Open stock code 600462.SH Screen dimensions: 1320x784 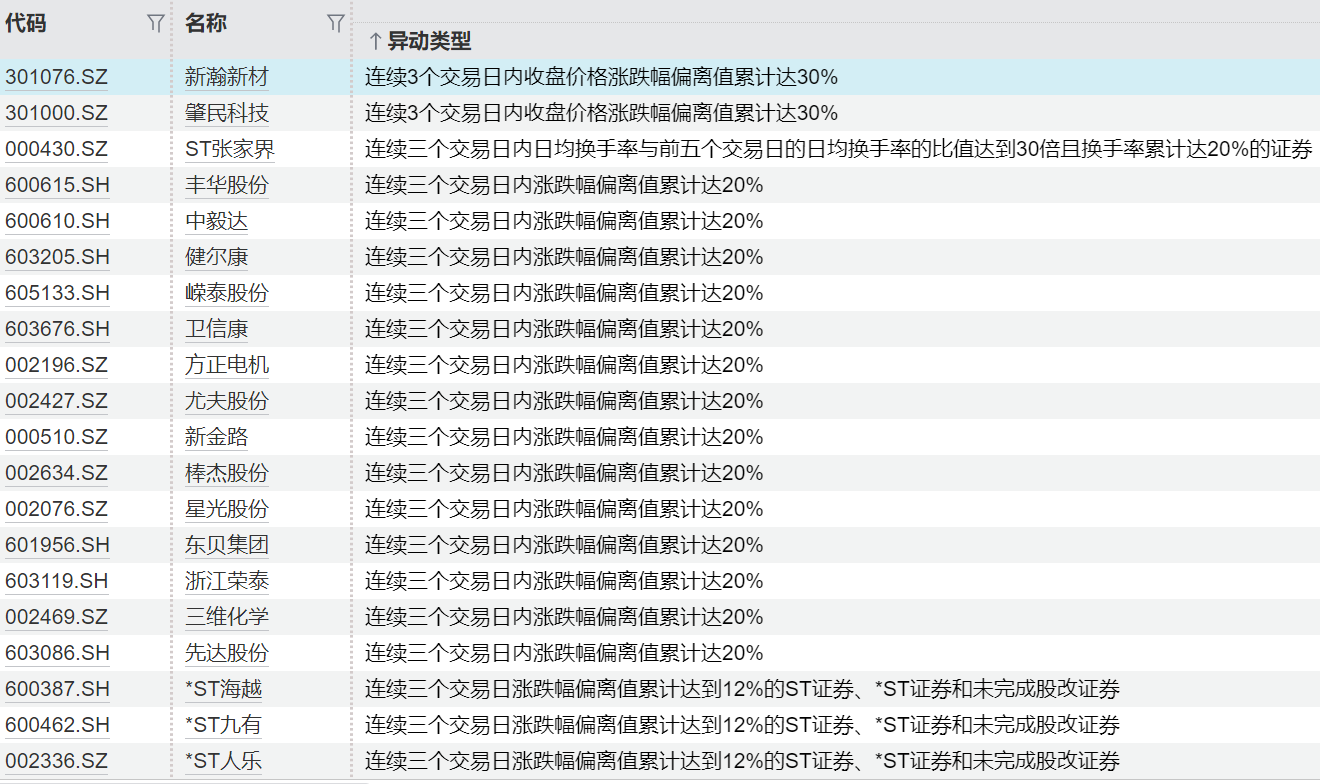[58, 725]
